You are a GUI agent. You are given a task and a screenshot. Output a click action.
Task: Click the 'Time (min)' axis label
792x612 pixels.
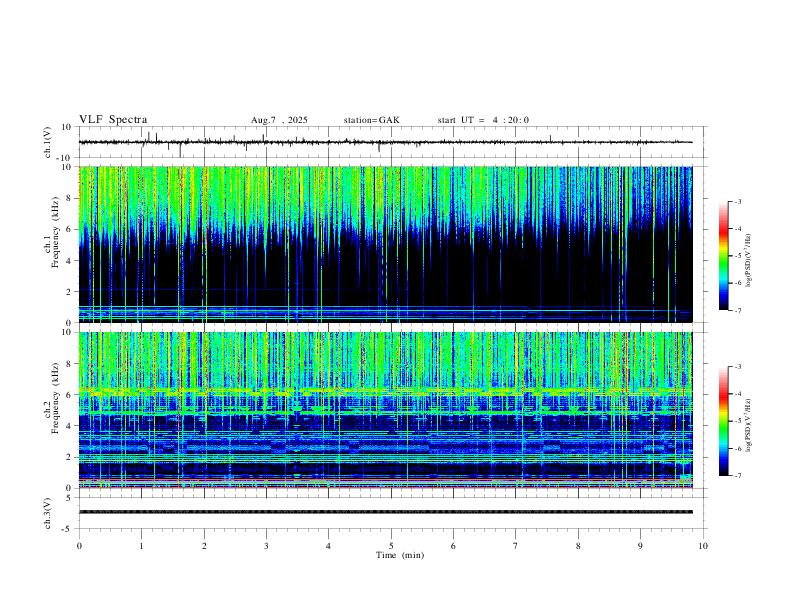point(400,555)
